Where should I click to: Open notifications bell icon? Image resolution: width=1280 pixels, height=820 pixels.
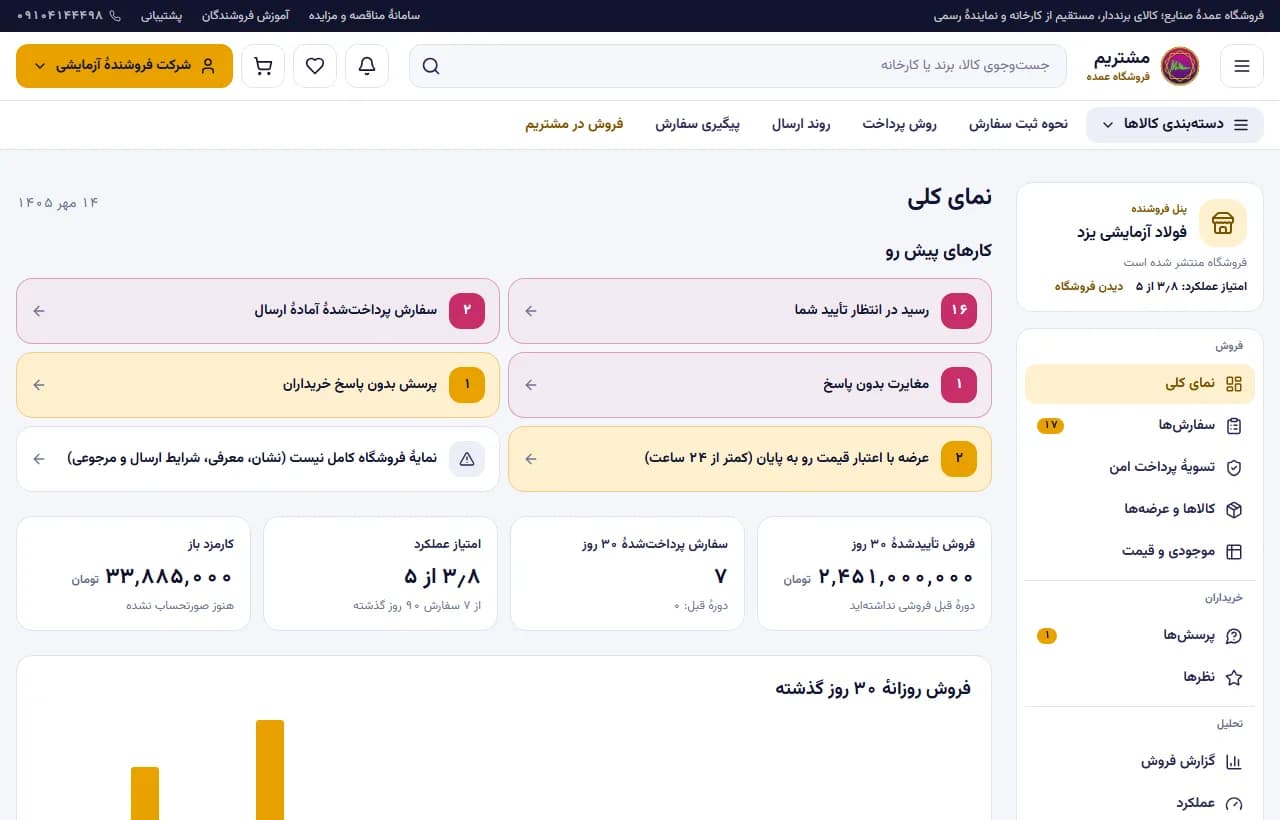point(367,66)
